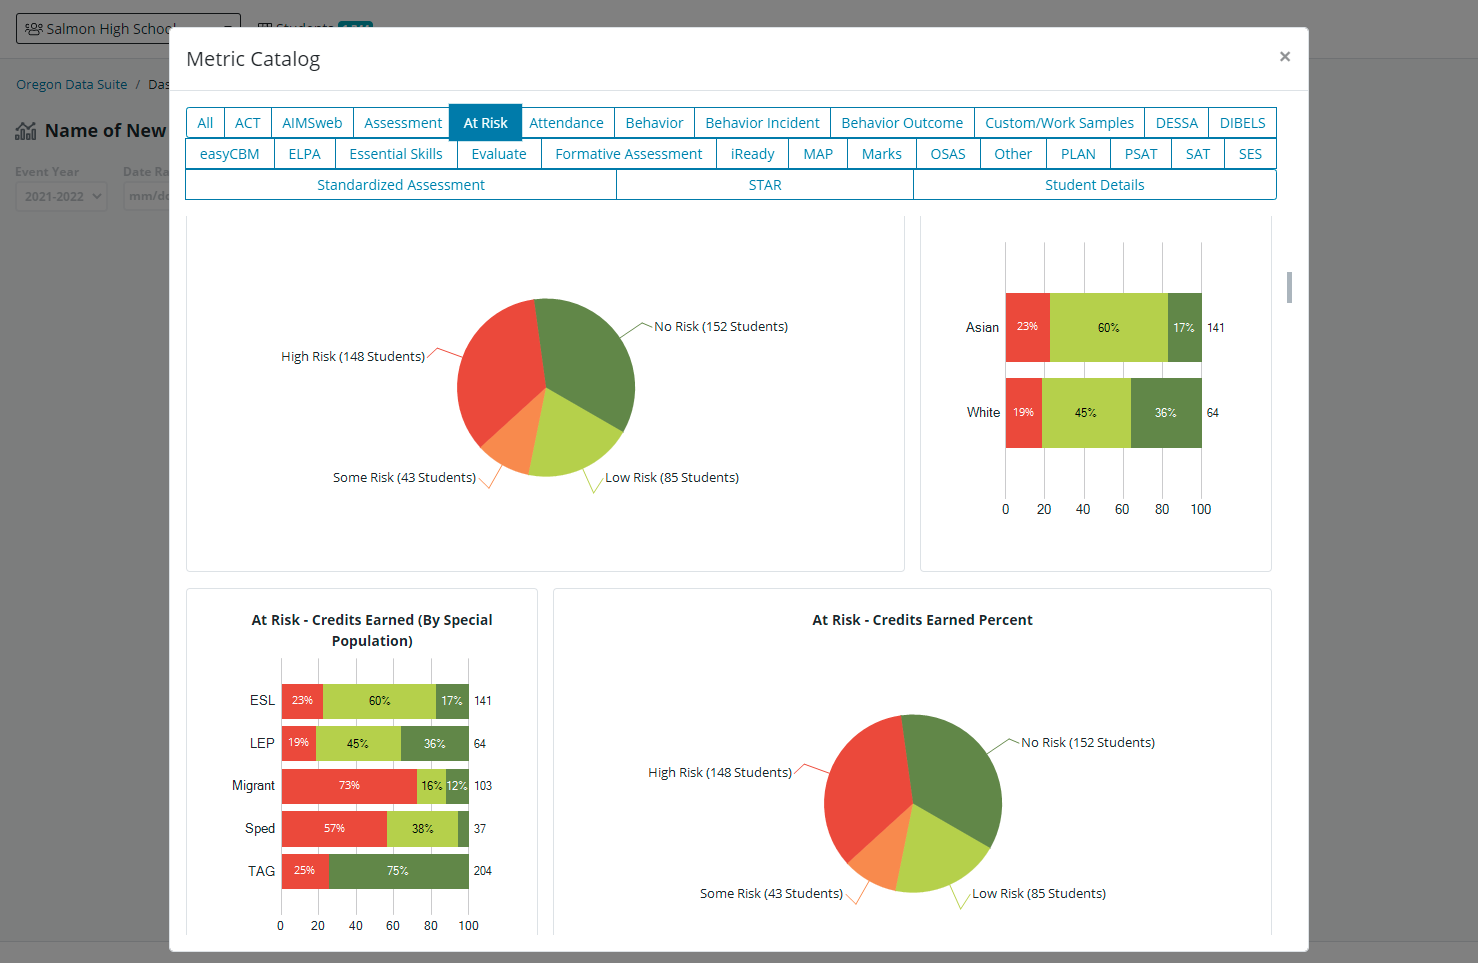Open the DIBELS metrics tab
Viewport: 1478px width, 963px height.
(1242, 123)
